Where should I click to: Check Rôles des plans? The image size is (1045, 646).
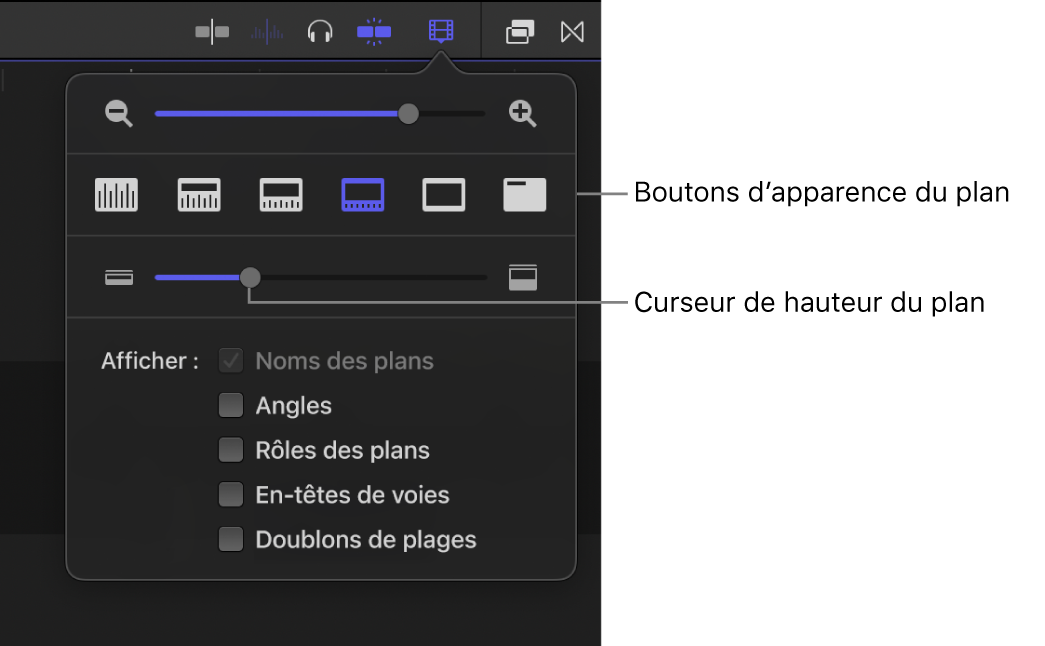pyautogui.click(x=230, y=450)
